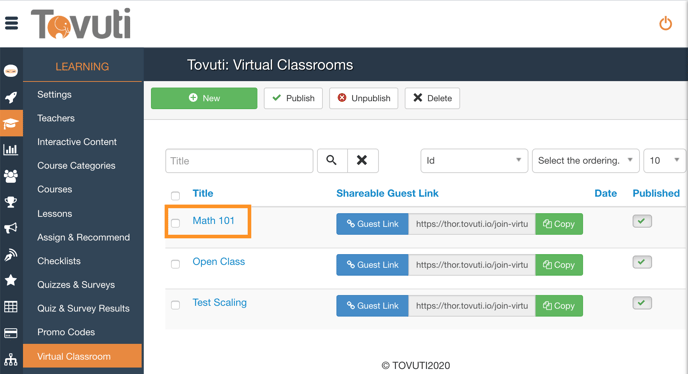The width and height of the screenshot is (688, 374).
Task: Check the Math 101 row checkbox
Action: [x=176, y=223]
